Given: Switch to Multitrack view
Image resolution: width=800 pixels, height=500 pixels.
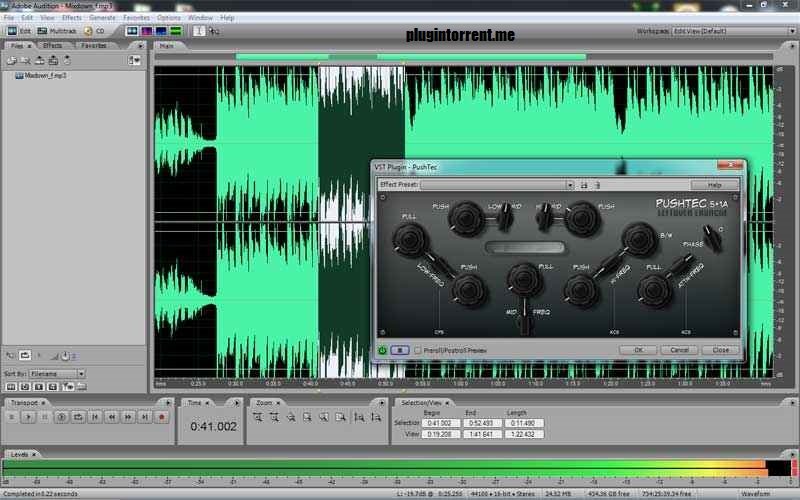Looking at the screenshot, I should [57, 31].
